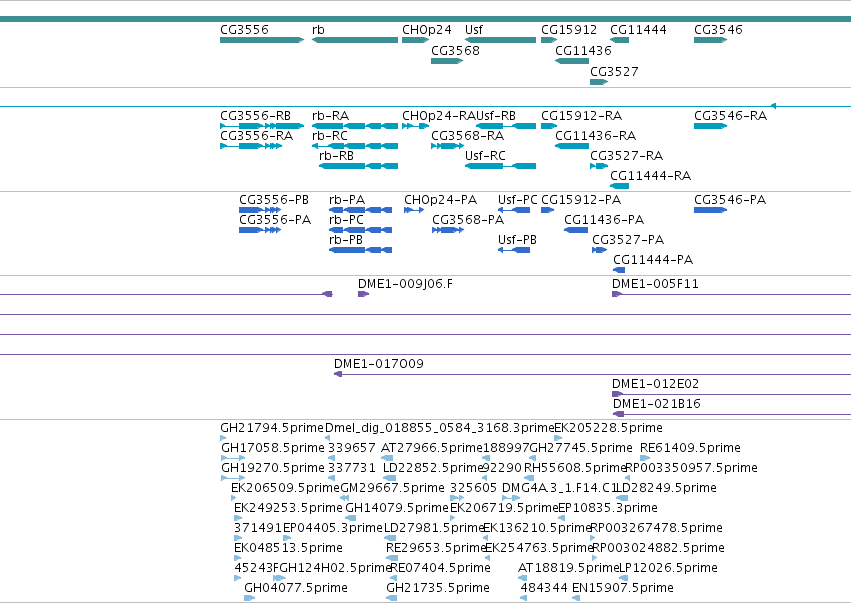This screenshot has width=851, height=603.
Task: Select the Usf-PC protein label
Action: click(x=518, y=200)
